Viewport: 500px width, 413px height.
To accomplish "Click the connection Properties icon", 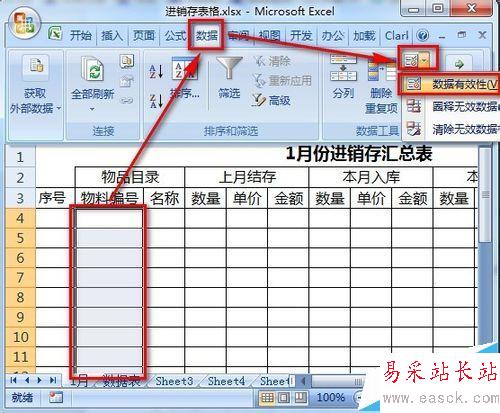I will pos(127,82).
